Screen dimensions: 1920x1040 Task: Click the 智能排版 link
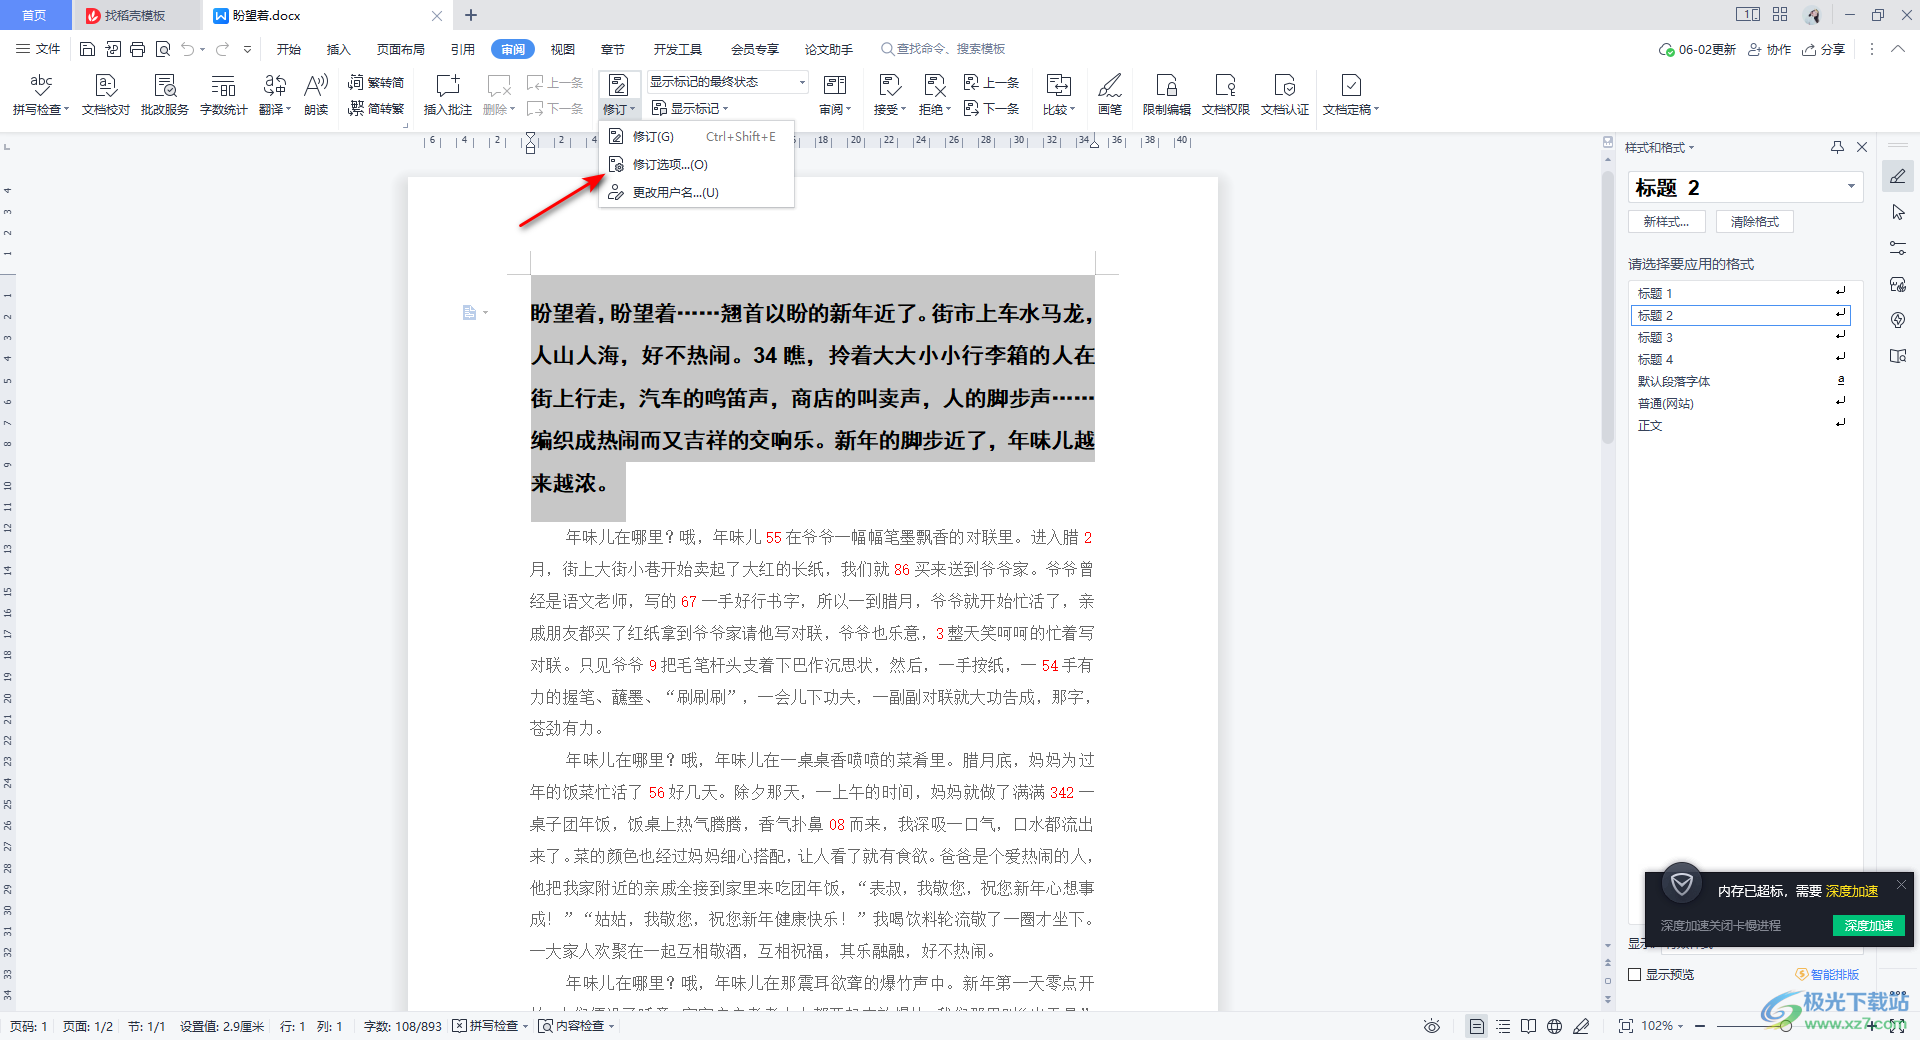[1827, 975]
